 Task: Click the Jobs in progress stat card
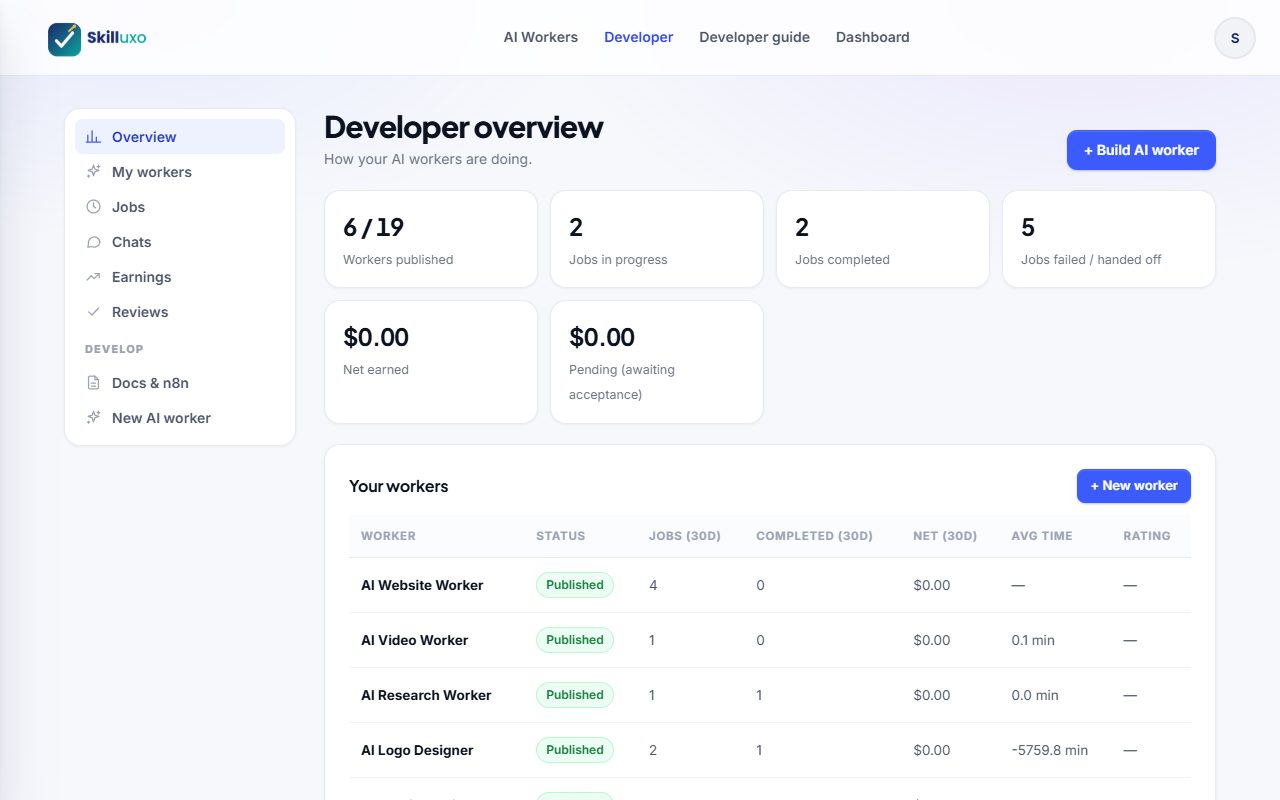click(x=657, y=239)
